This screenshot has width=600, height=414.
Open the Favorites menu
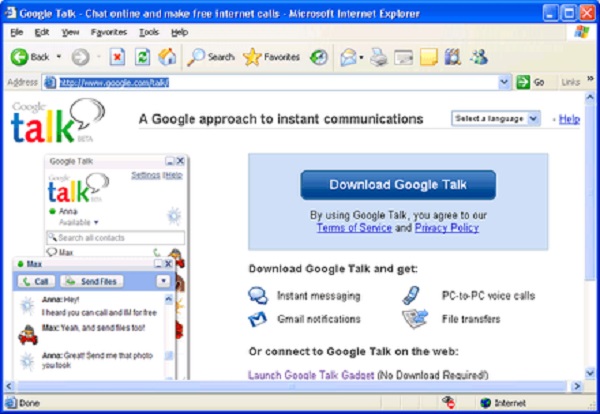(x=108, y=32)
